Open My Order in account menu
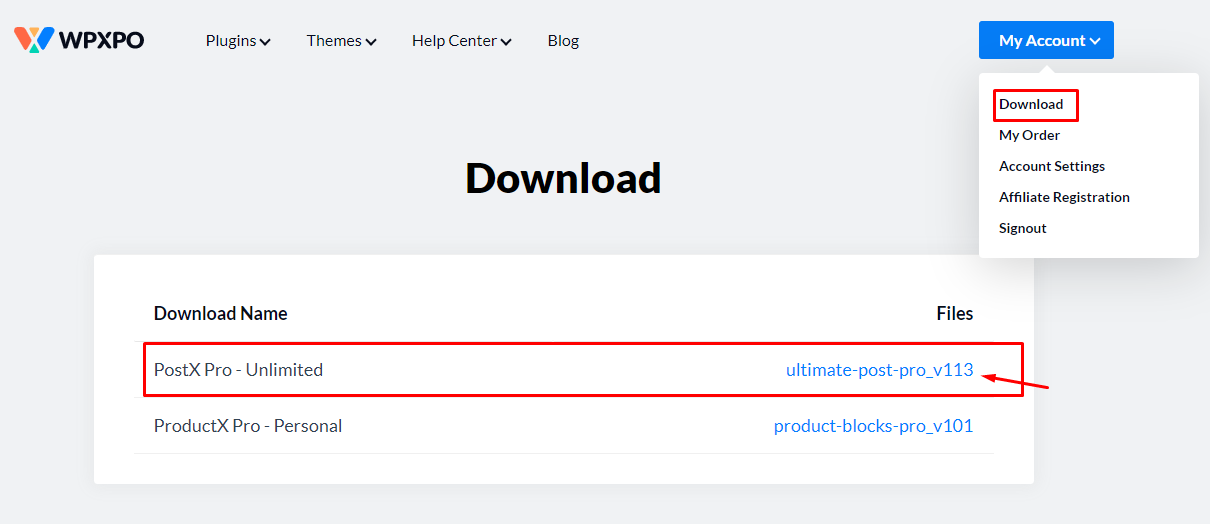Screen dimensions: 1210x524 [x=1029, y=135]
